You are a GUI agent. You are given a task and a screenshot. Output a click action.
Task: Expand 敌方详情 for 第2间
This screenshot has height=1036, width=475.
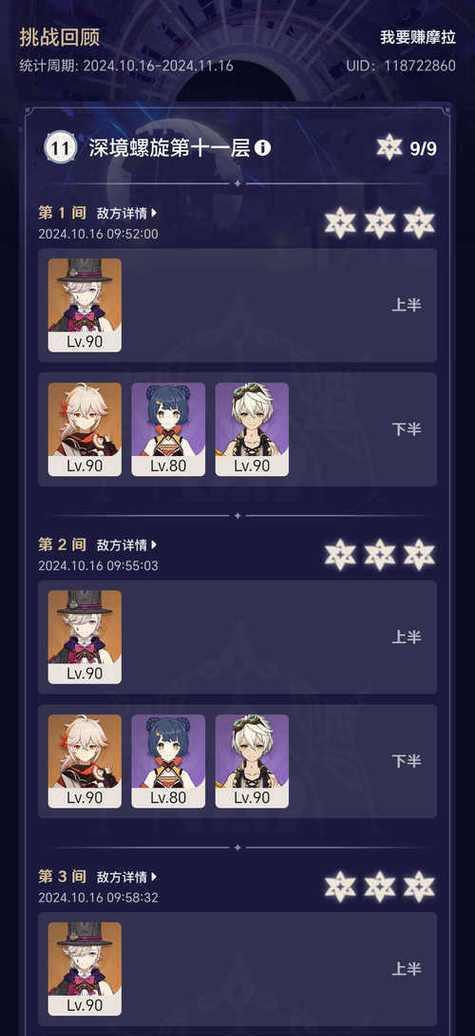128,545
